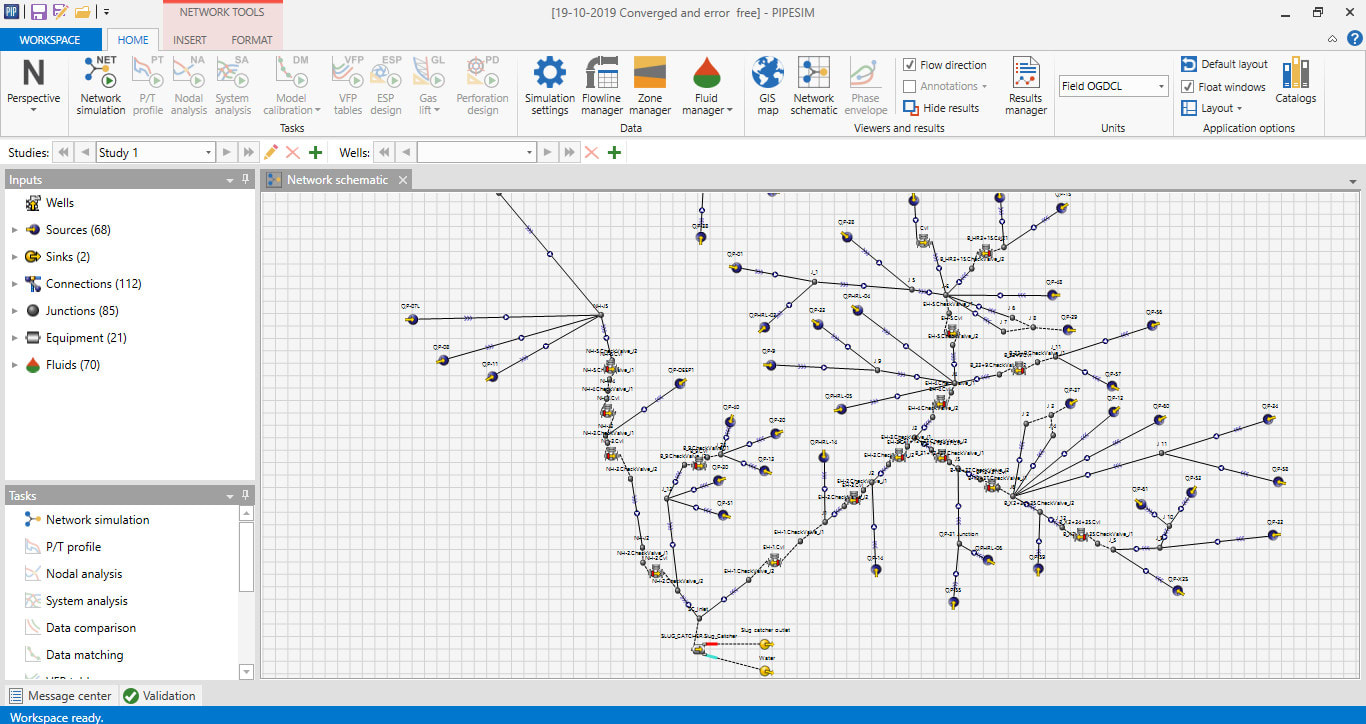Image resolution: width=1366 pixels, height=724 pixels.
Task: Click the Slug catcher equipment node
Action: 698,648
